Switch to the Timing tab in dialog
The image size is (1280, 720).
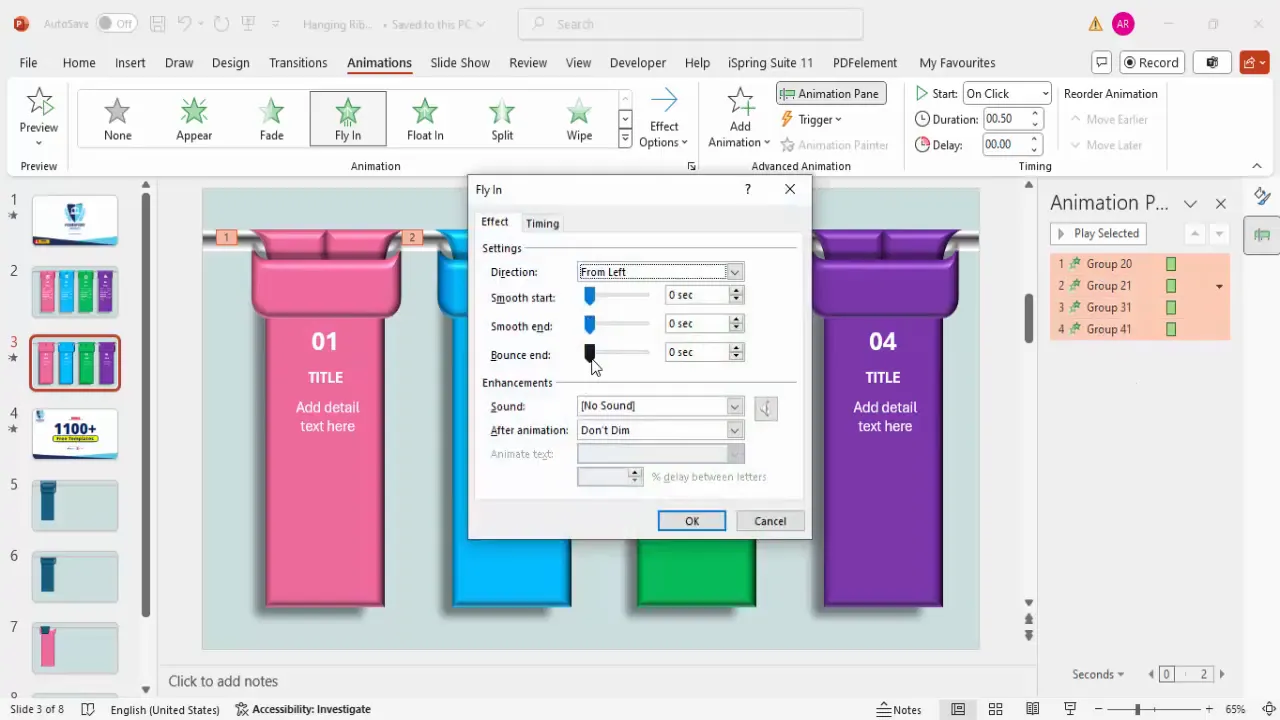point(542,223)
